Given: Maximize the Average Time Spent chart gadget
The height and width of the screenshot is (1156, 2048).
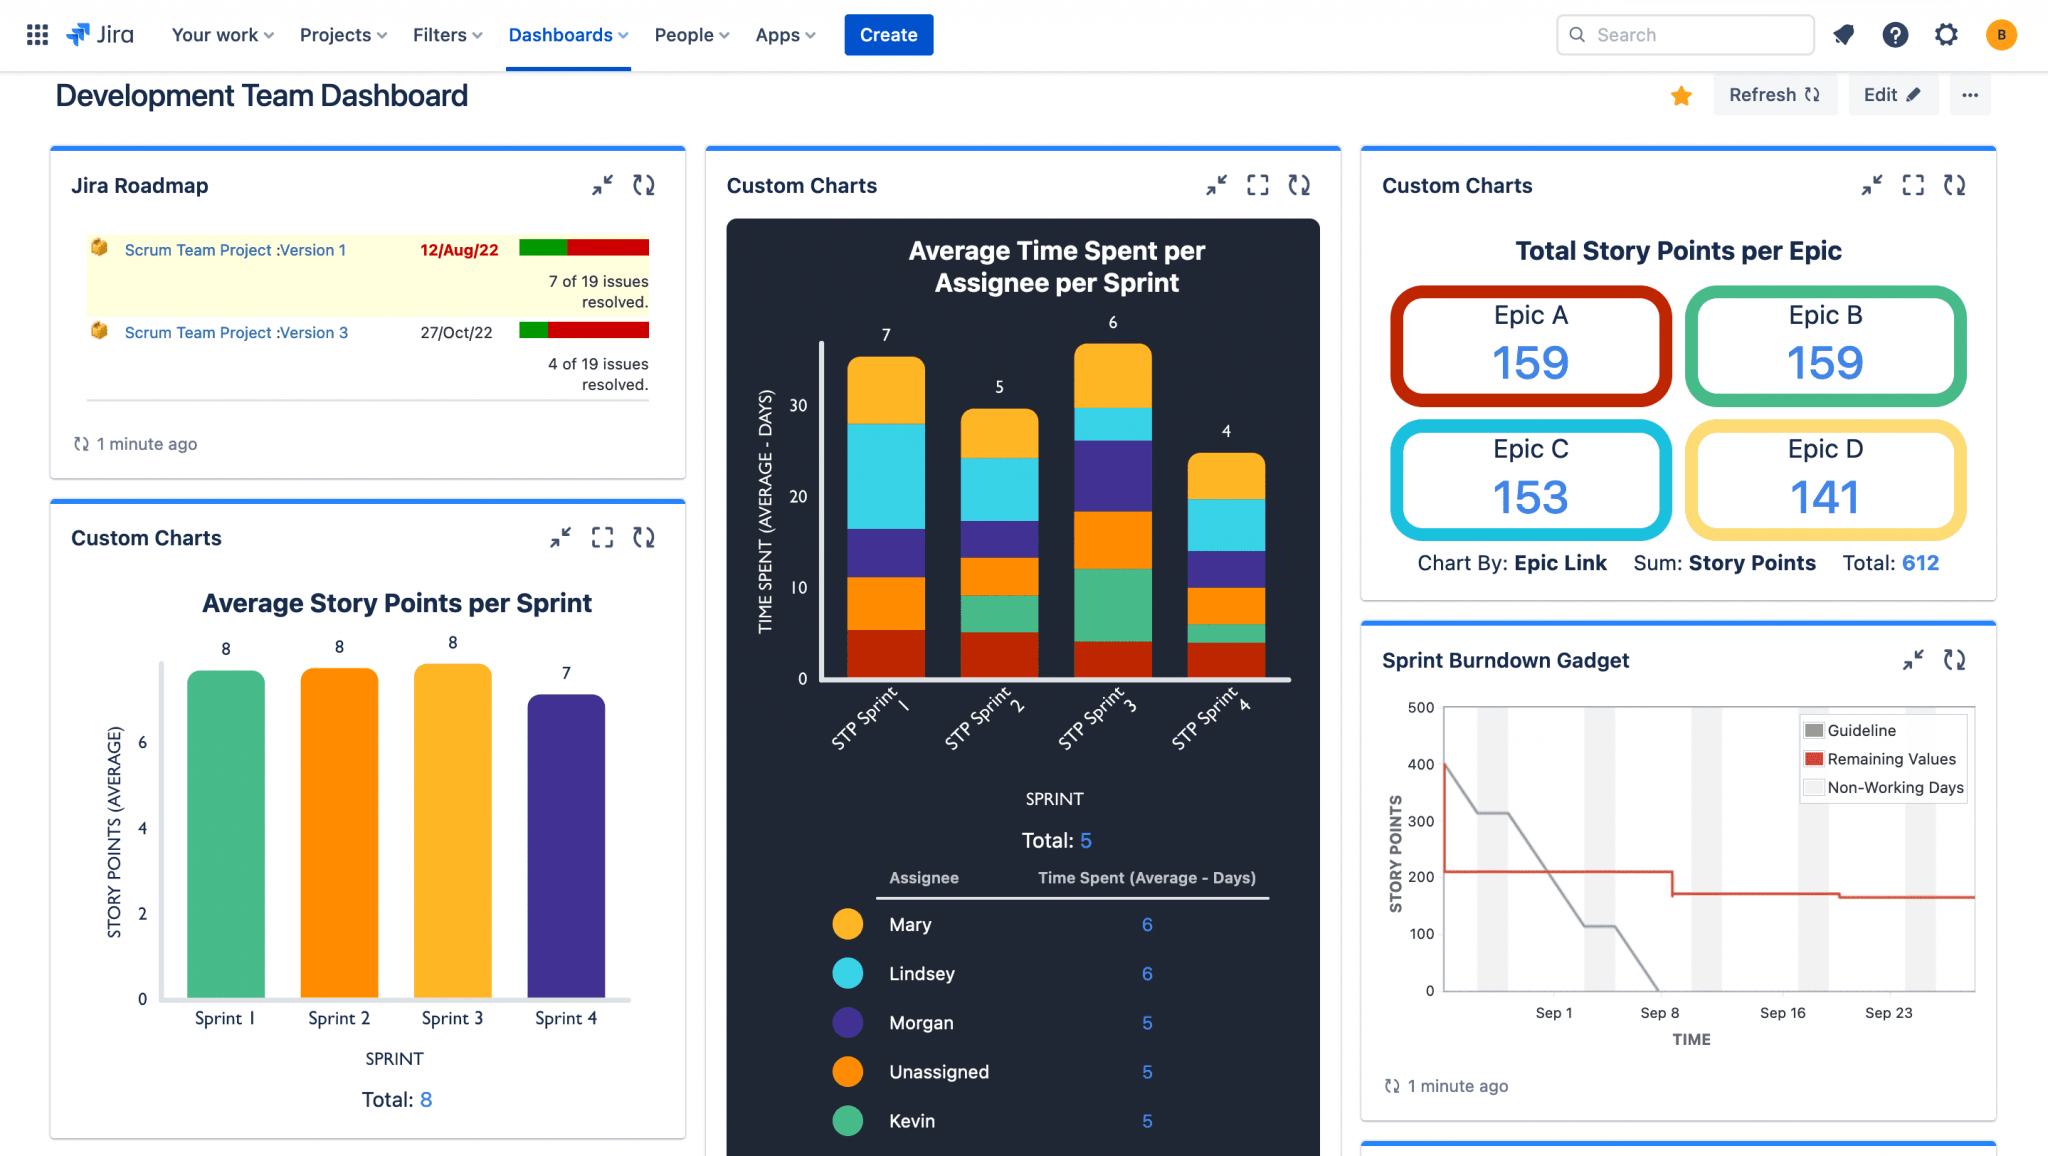Looking at the screenshot, I should tap(1257, 185).
